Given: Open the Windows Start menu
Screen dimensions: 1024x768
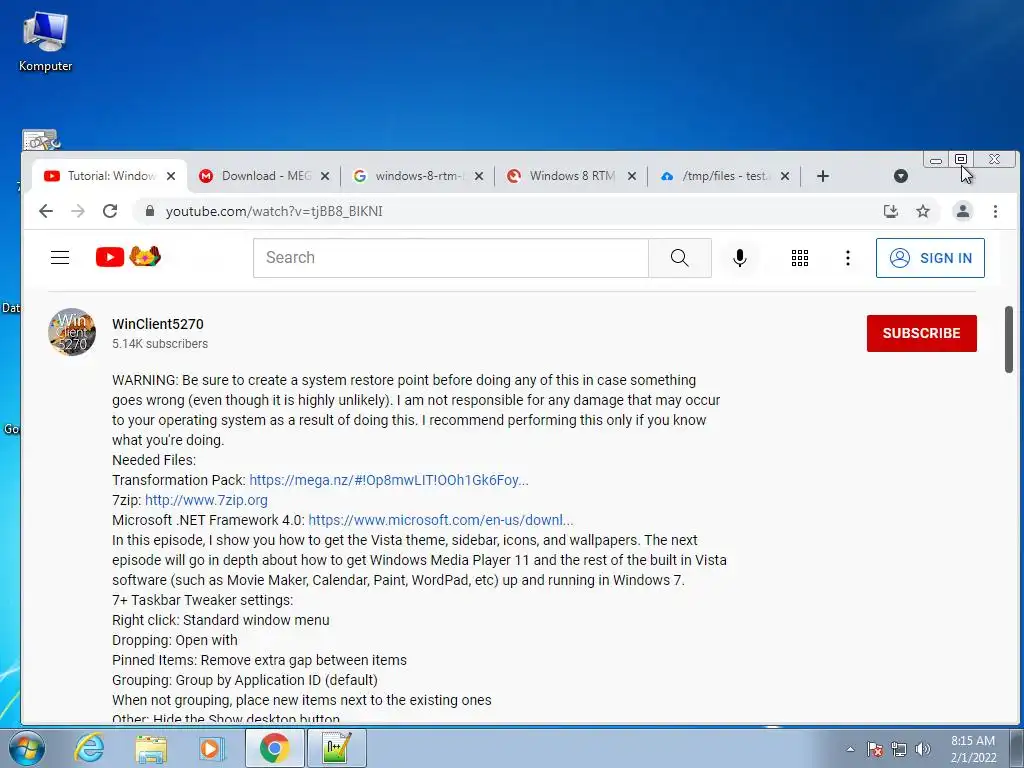Looking at the screenshot, I should click(26, 748).
